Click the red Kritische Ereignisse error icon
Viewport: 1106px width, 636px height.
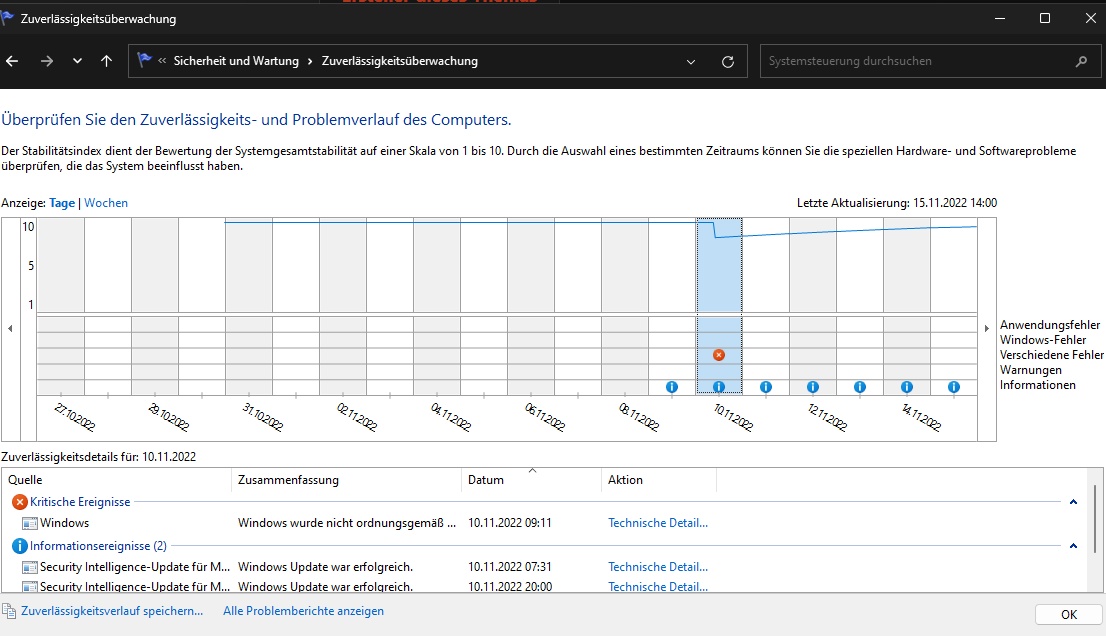[20, 502]
